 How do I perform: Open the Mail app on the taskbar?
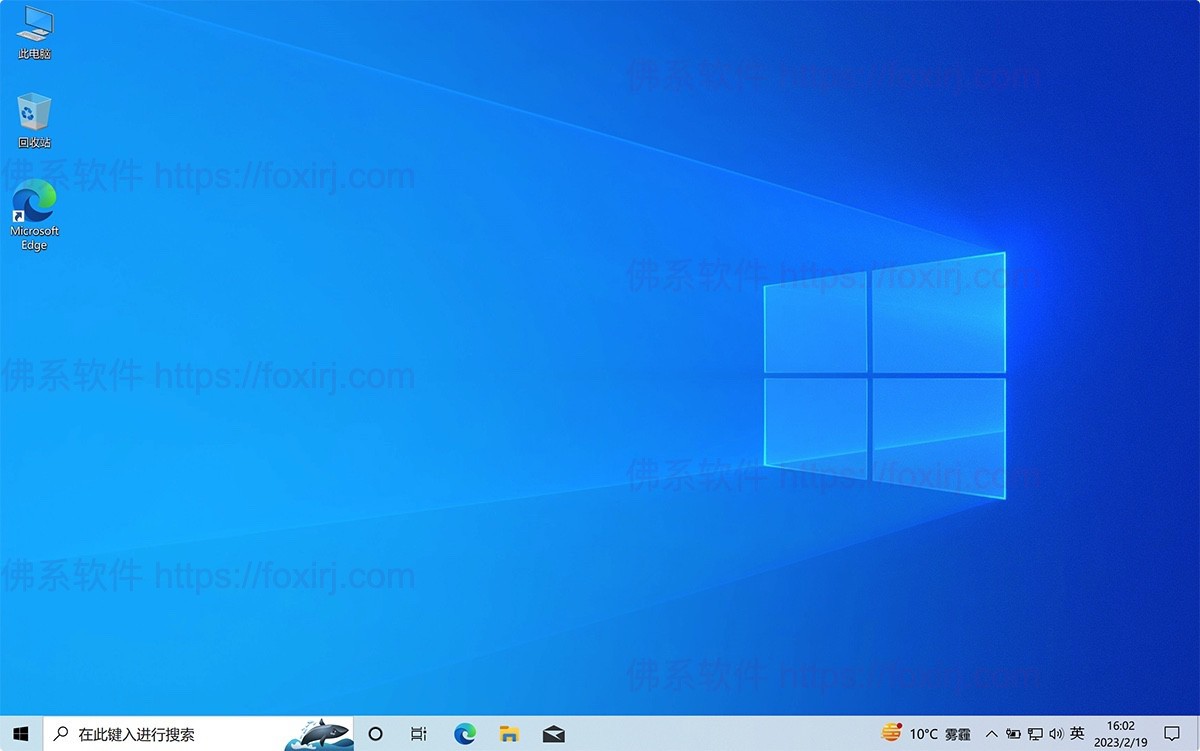point(552,733)
